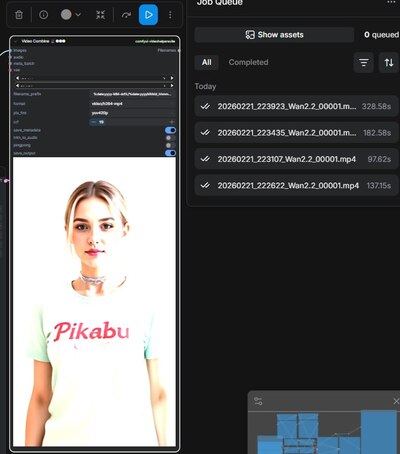Viewport: 400px width, 454px height.
Task: Open node color dropdown chevron
Action: (x=78, y=15)
